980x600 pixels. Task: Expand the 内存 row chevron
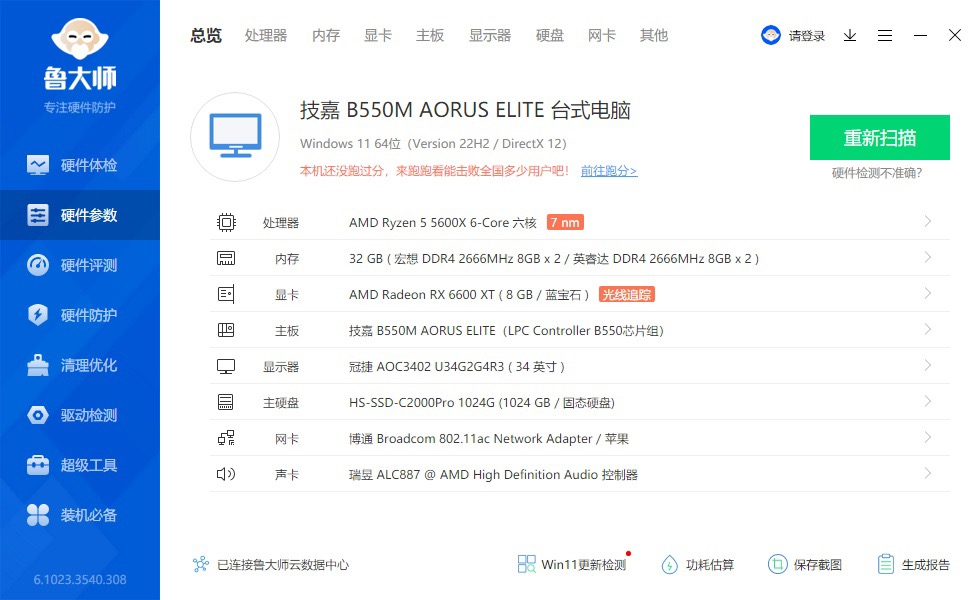point(928,258)
